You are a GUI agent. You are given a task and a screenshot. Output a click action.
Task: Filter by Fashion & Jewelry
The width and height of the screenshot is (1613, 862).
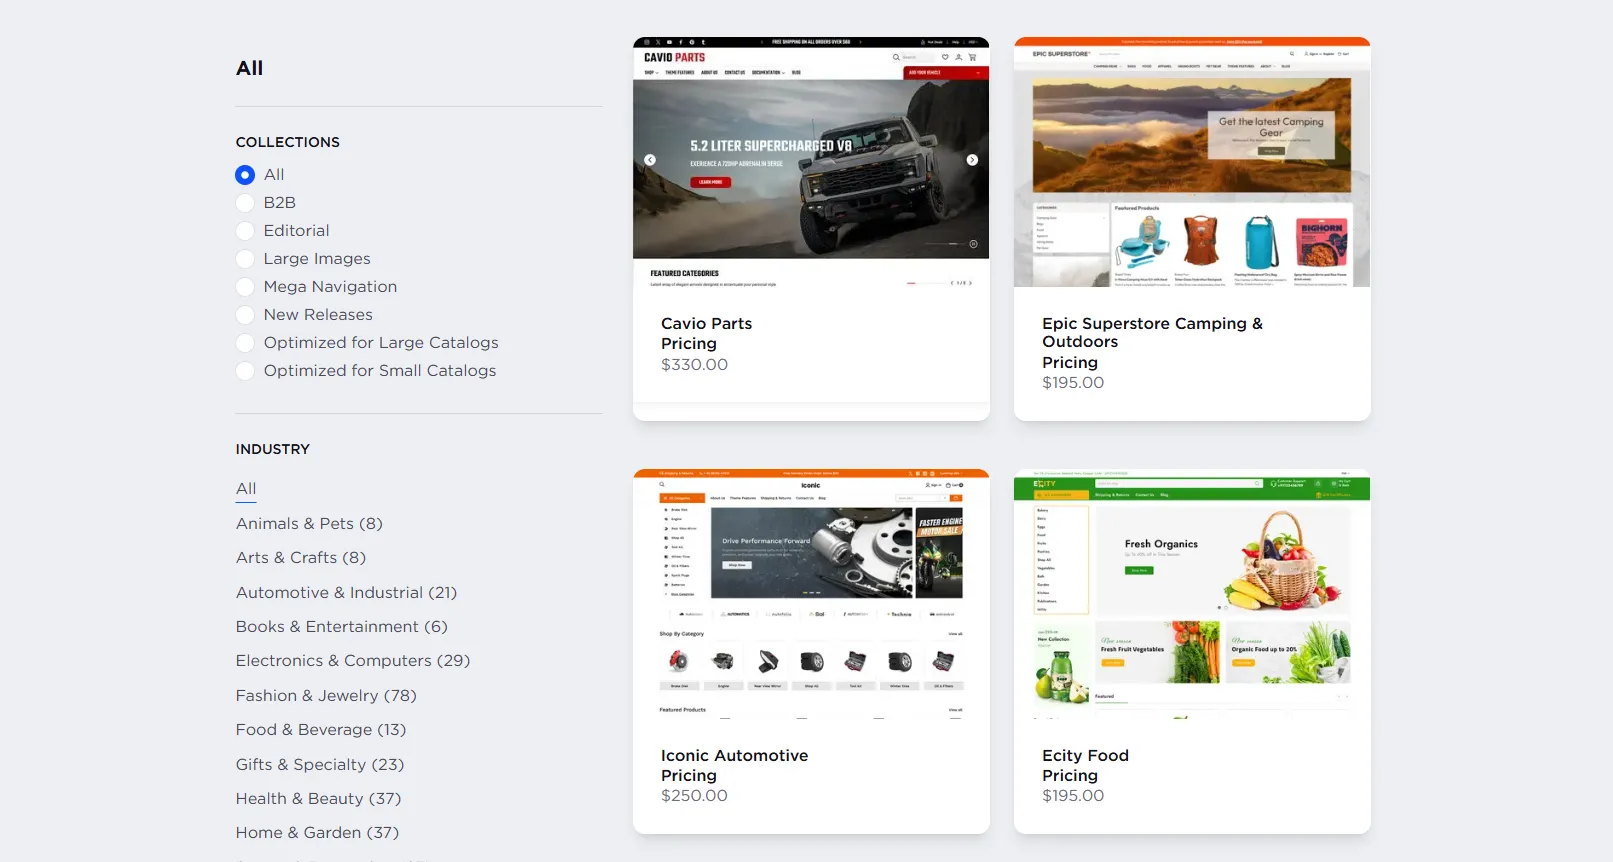[x=326, y=696]
